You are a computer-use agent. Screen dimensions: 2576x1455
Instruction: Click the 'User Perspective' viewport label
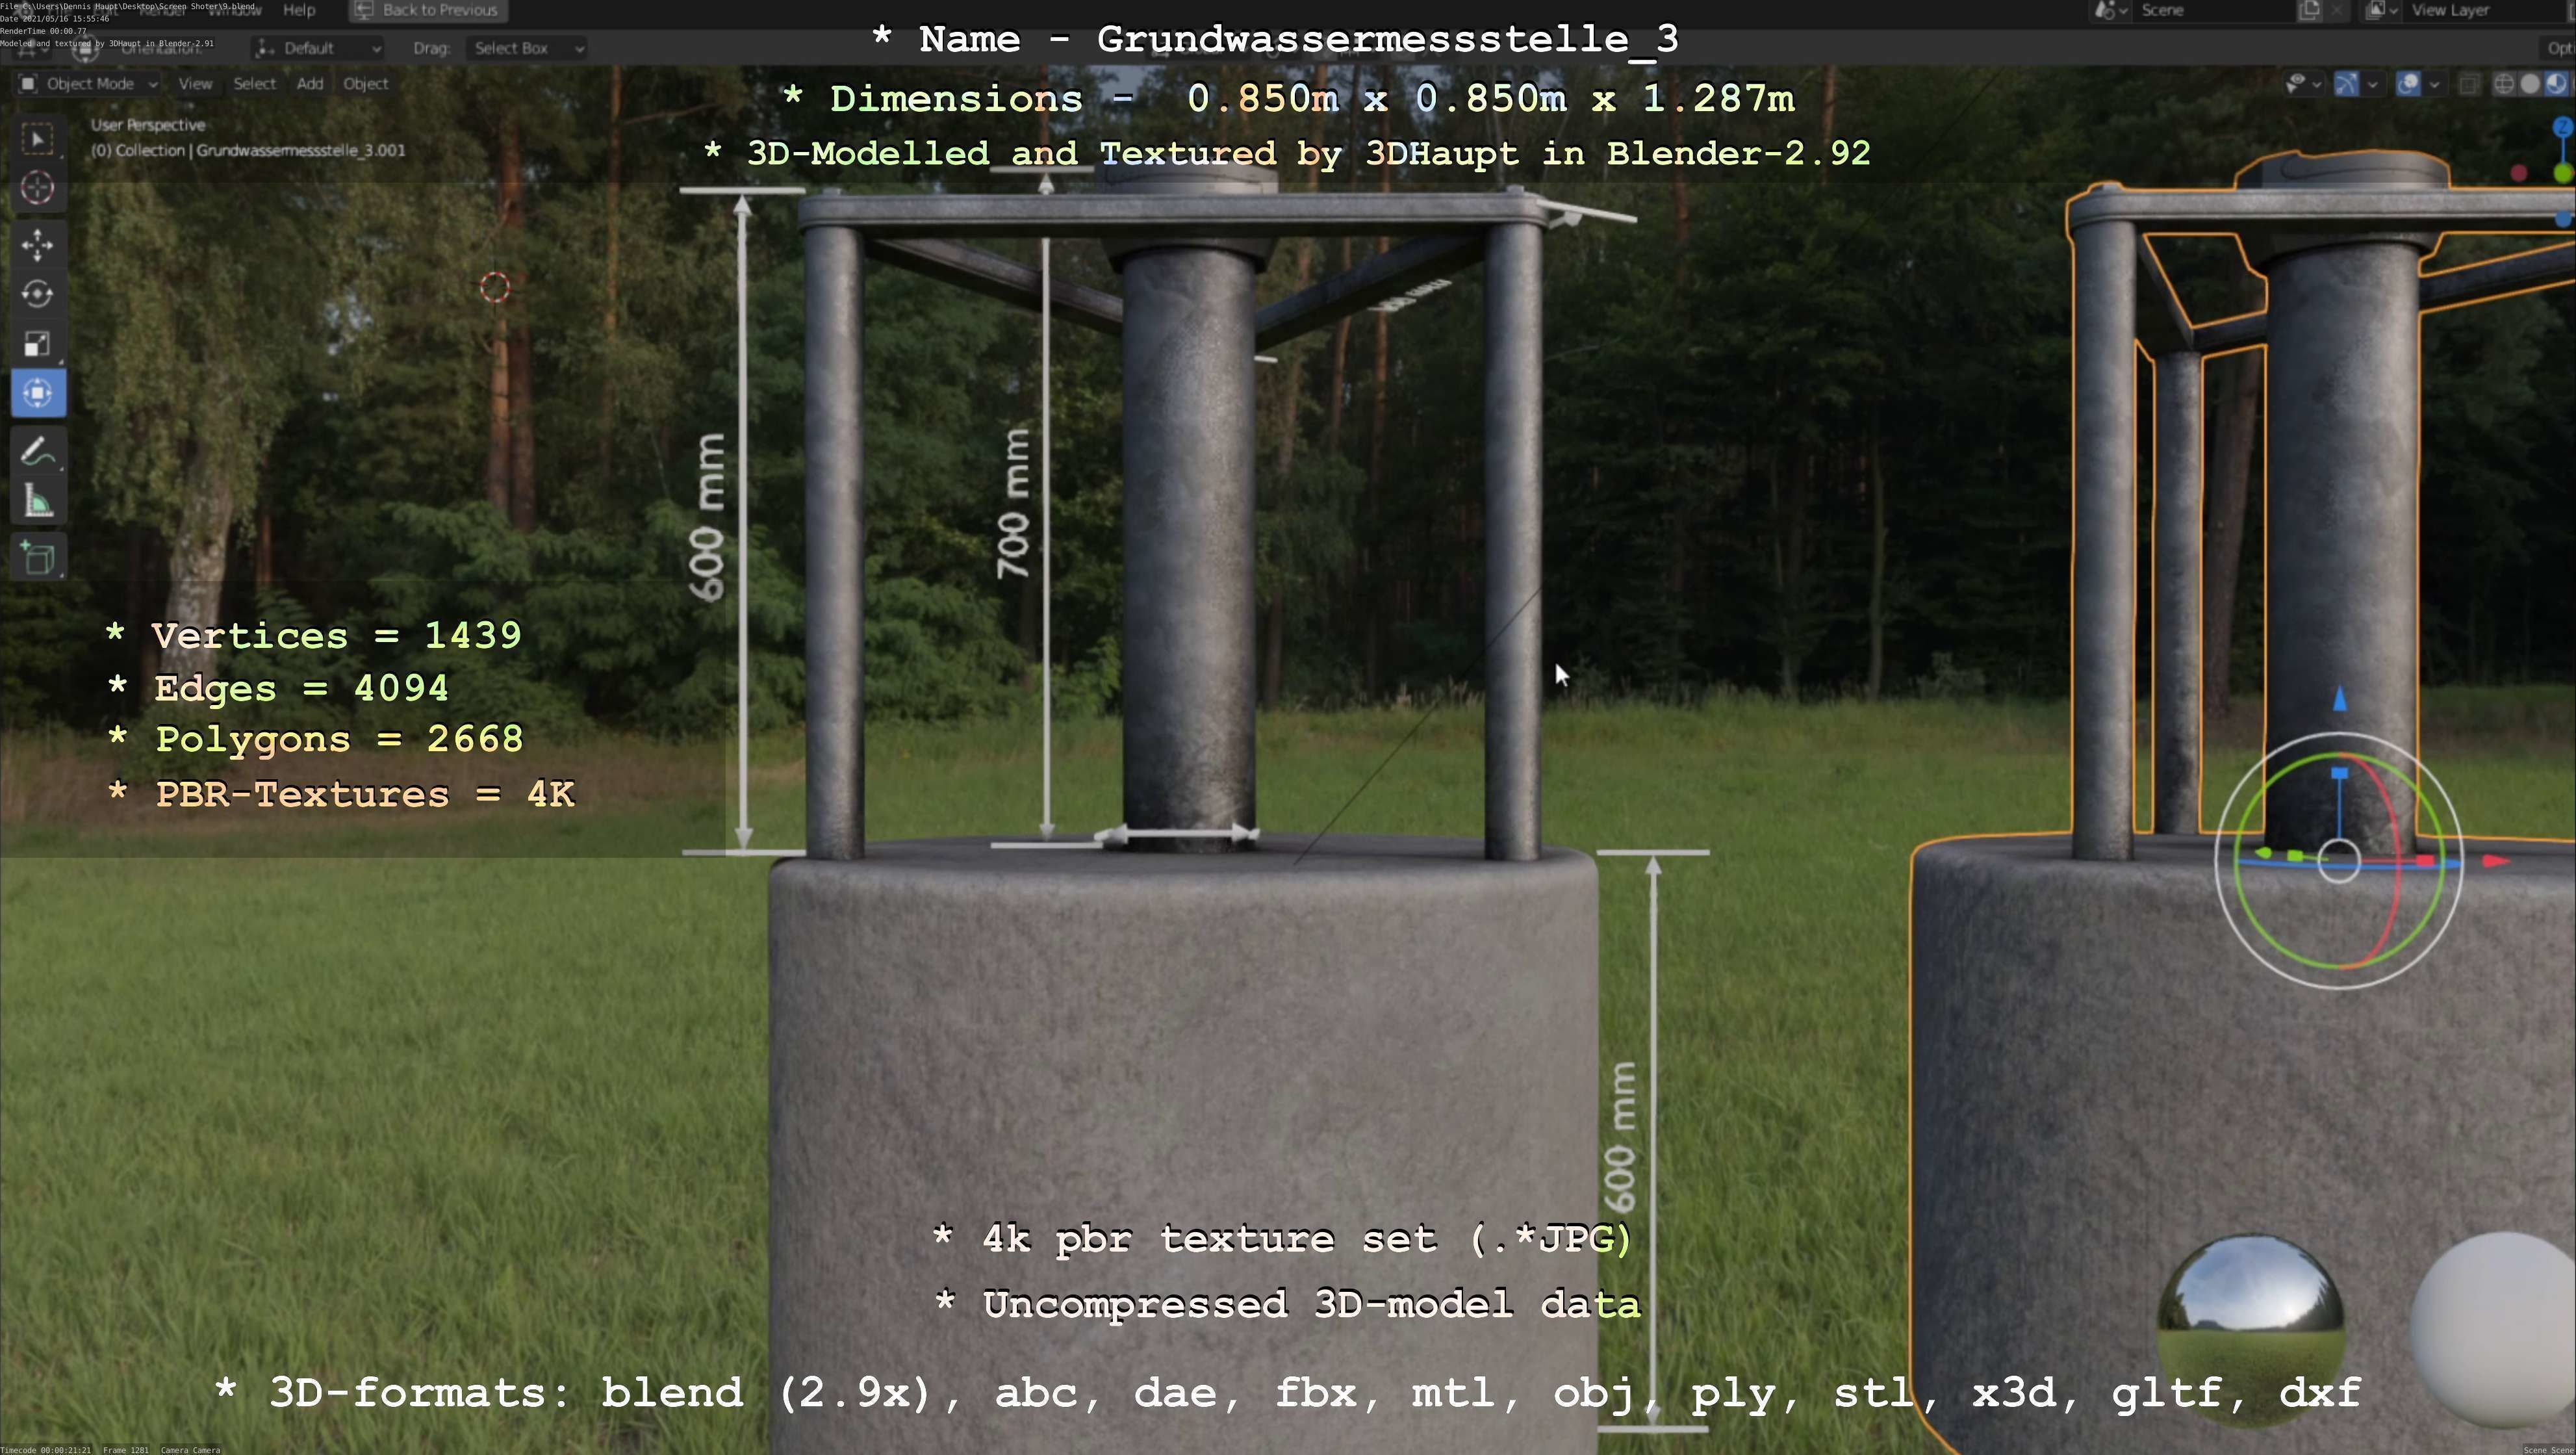point(148,125)
